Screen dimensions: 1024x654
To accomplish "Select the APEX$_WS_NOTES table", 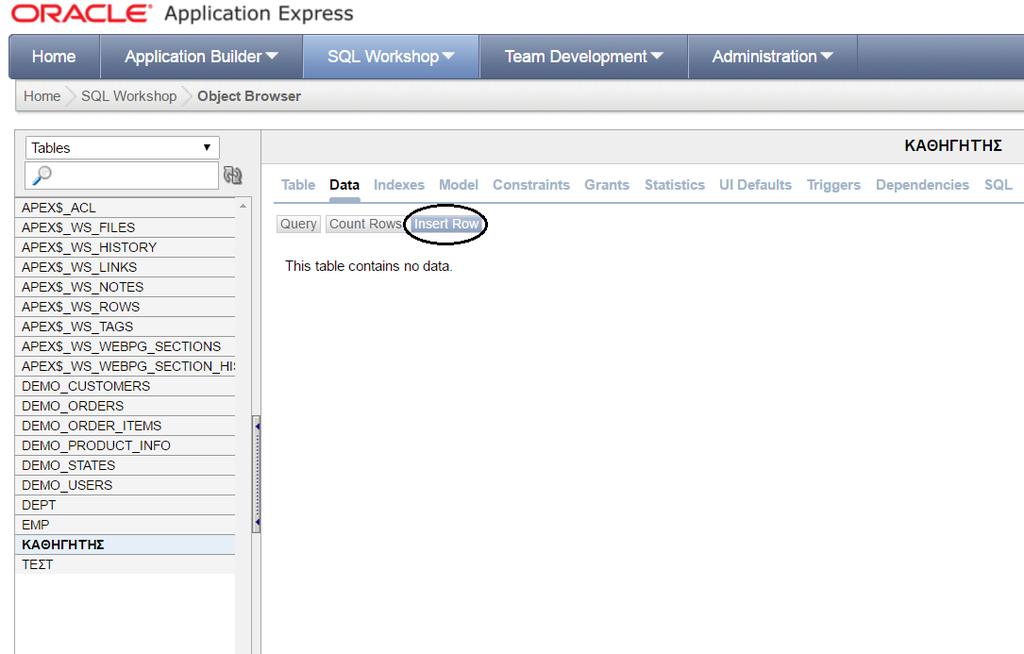I will [125, 287].
